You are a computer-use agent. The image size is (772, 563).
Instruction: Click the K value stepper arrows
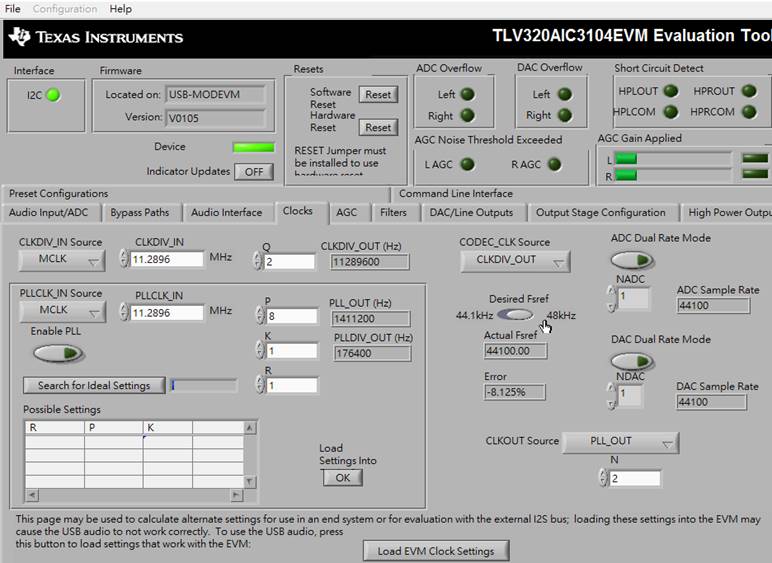tap(260, 350)
